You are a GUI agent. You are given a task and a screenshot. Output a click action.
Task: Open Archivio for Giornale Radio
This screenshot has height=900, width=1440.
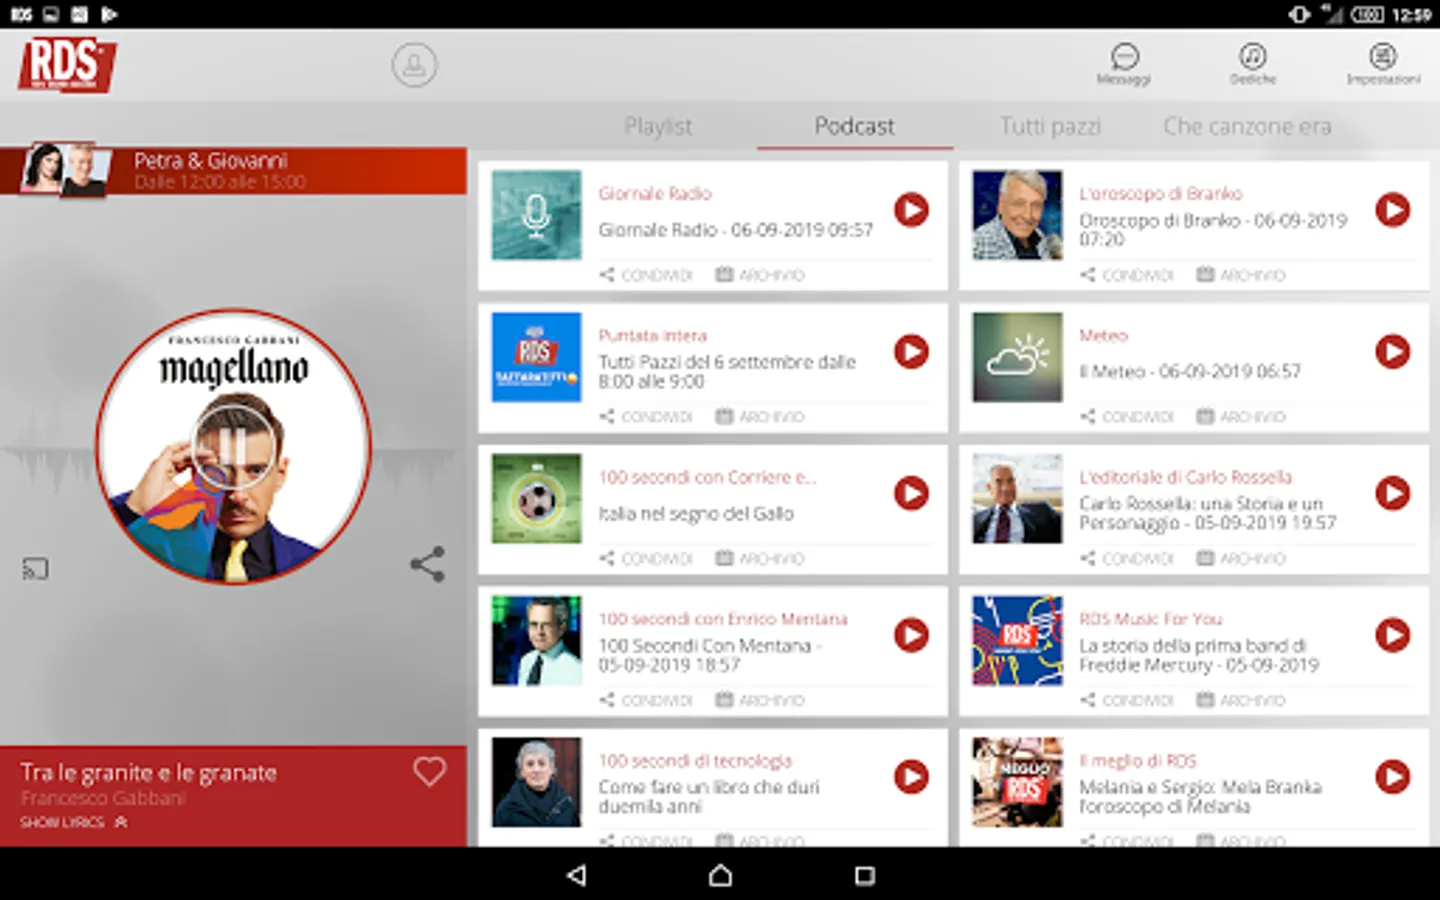760,275
